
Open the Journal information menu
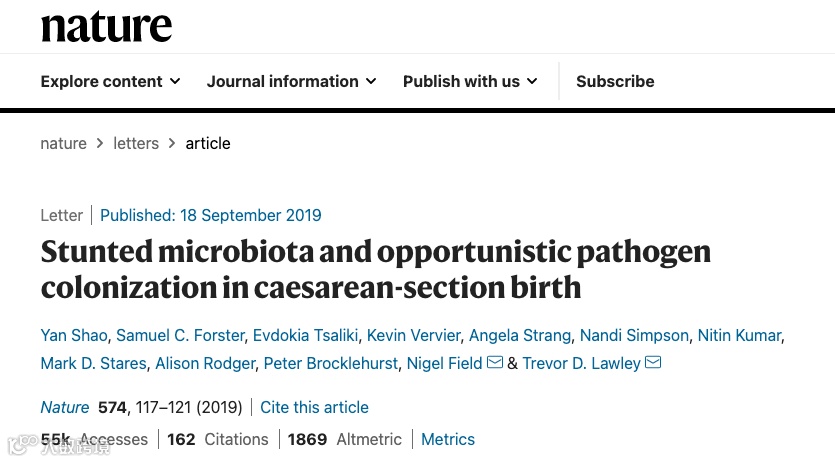click(291, 82)
